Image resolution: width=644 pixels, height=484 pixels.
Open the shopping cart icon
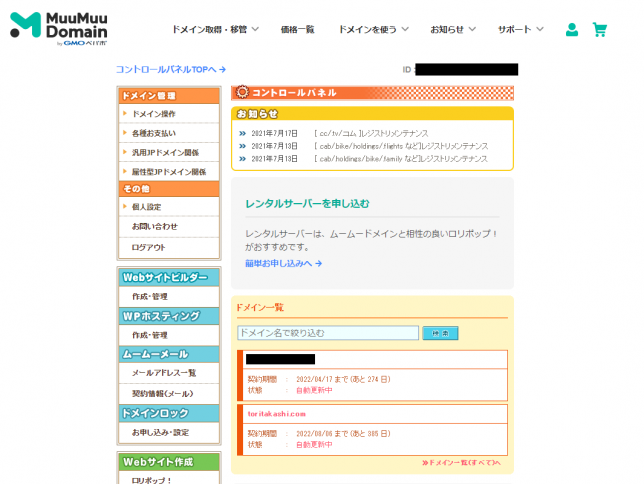tap(600, 30)
